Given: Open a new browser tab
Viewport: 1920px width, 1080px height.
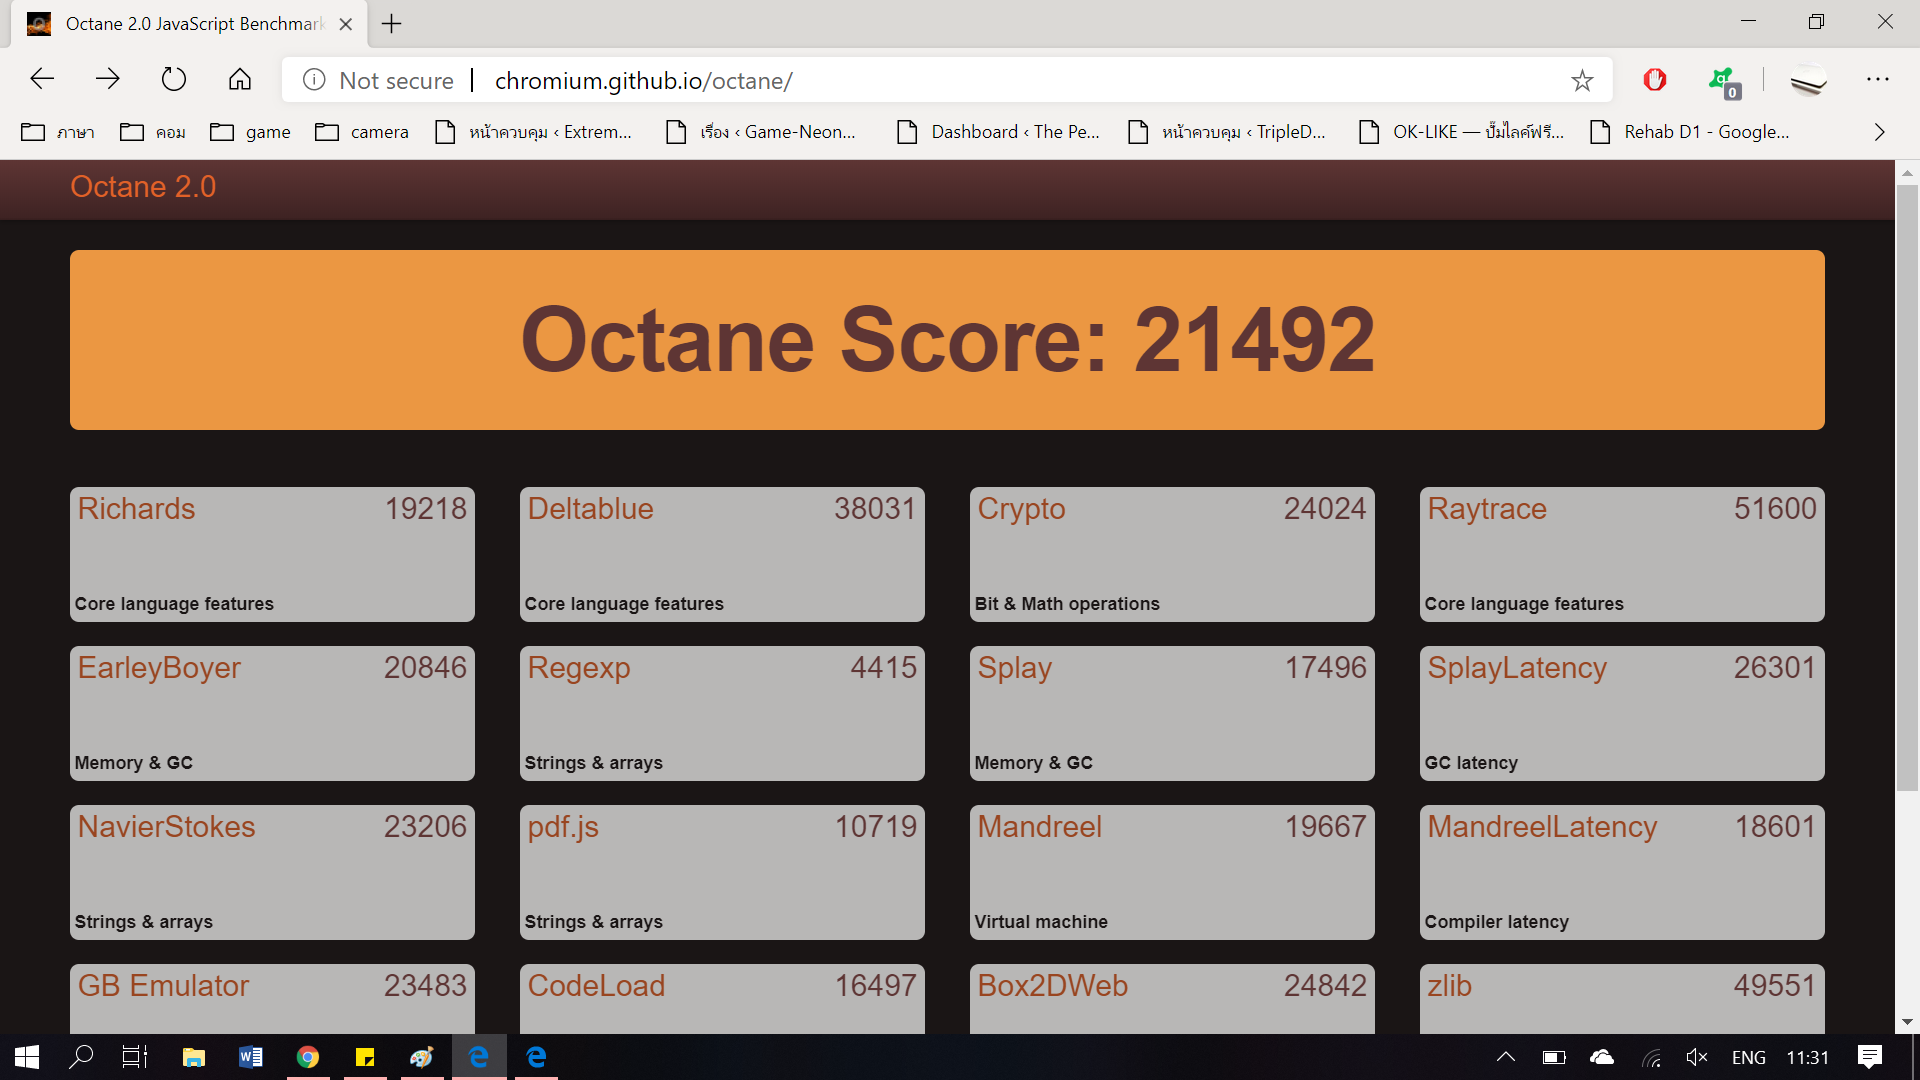Looking at the screenshot, I should [392, 24].
